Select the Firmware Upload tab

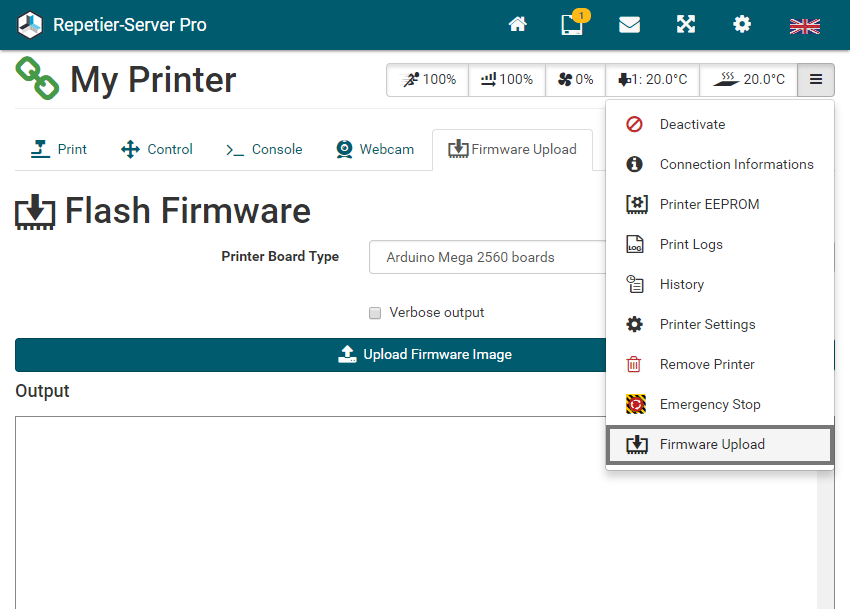pyautogui.click(x=512, y=150)
